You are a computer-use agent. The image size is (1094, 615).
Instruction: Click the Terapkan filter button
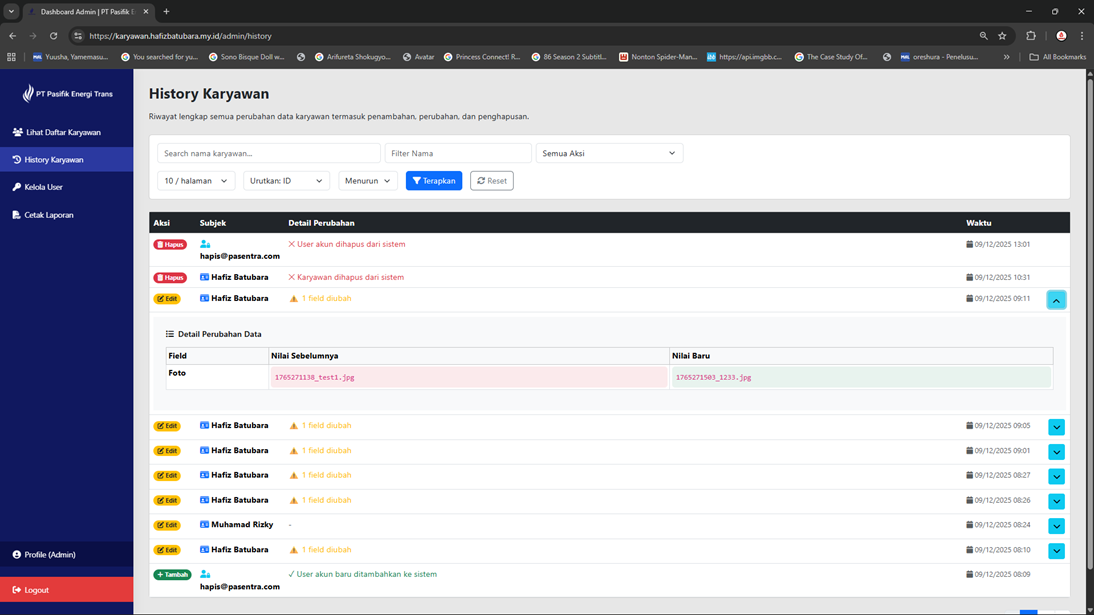434,181
